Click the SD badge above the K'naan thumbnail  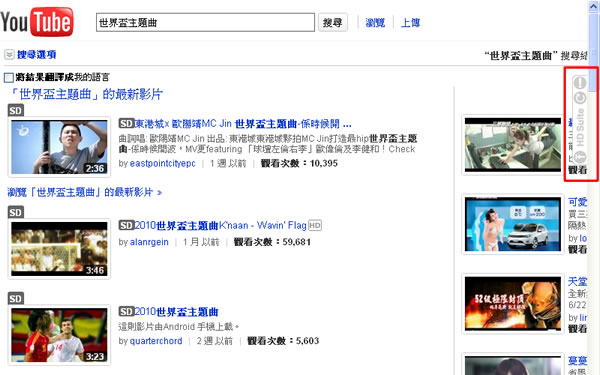(x=16, y=212)
